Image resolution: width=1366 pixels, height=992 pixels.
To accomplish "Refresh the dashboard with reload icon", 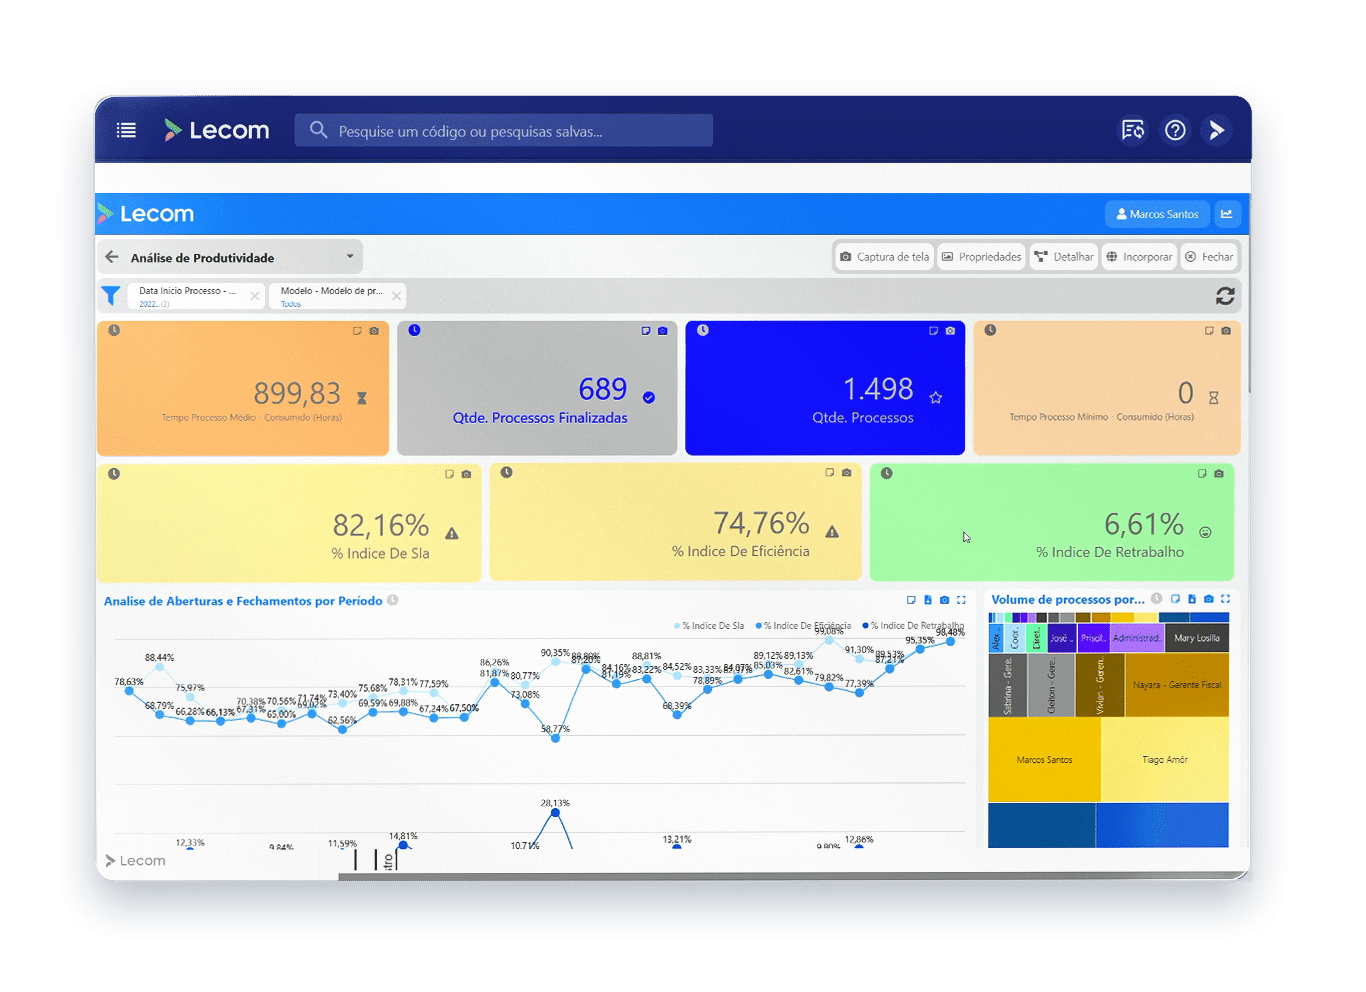I will tap(1225, 296).
